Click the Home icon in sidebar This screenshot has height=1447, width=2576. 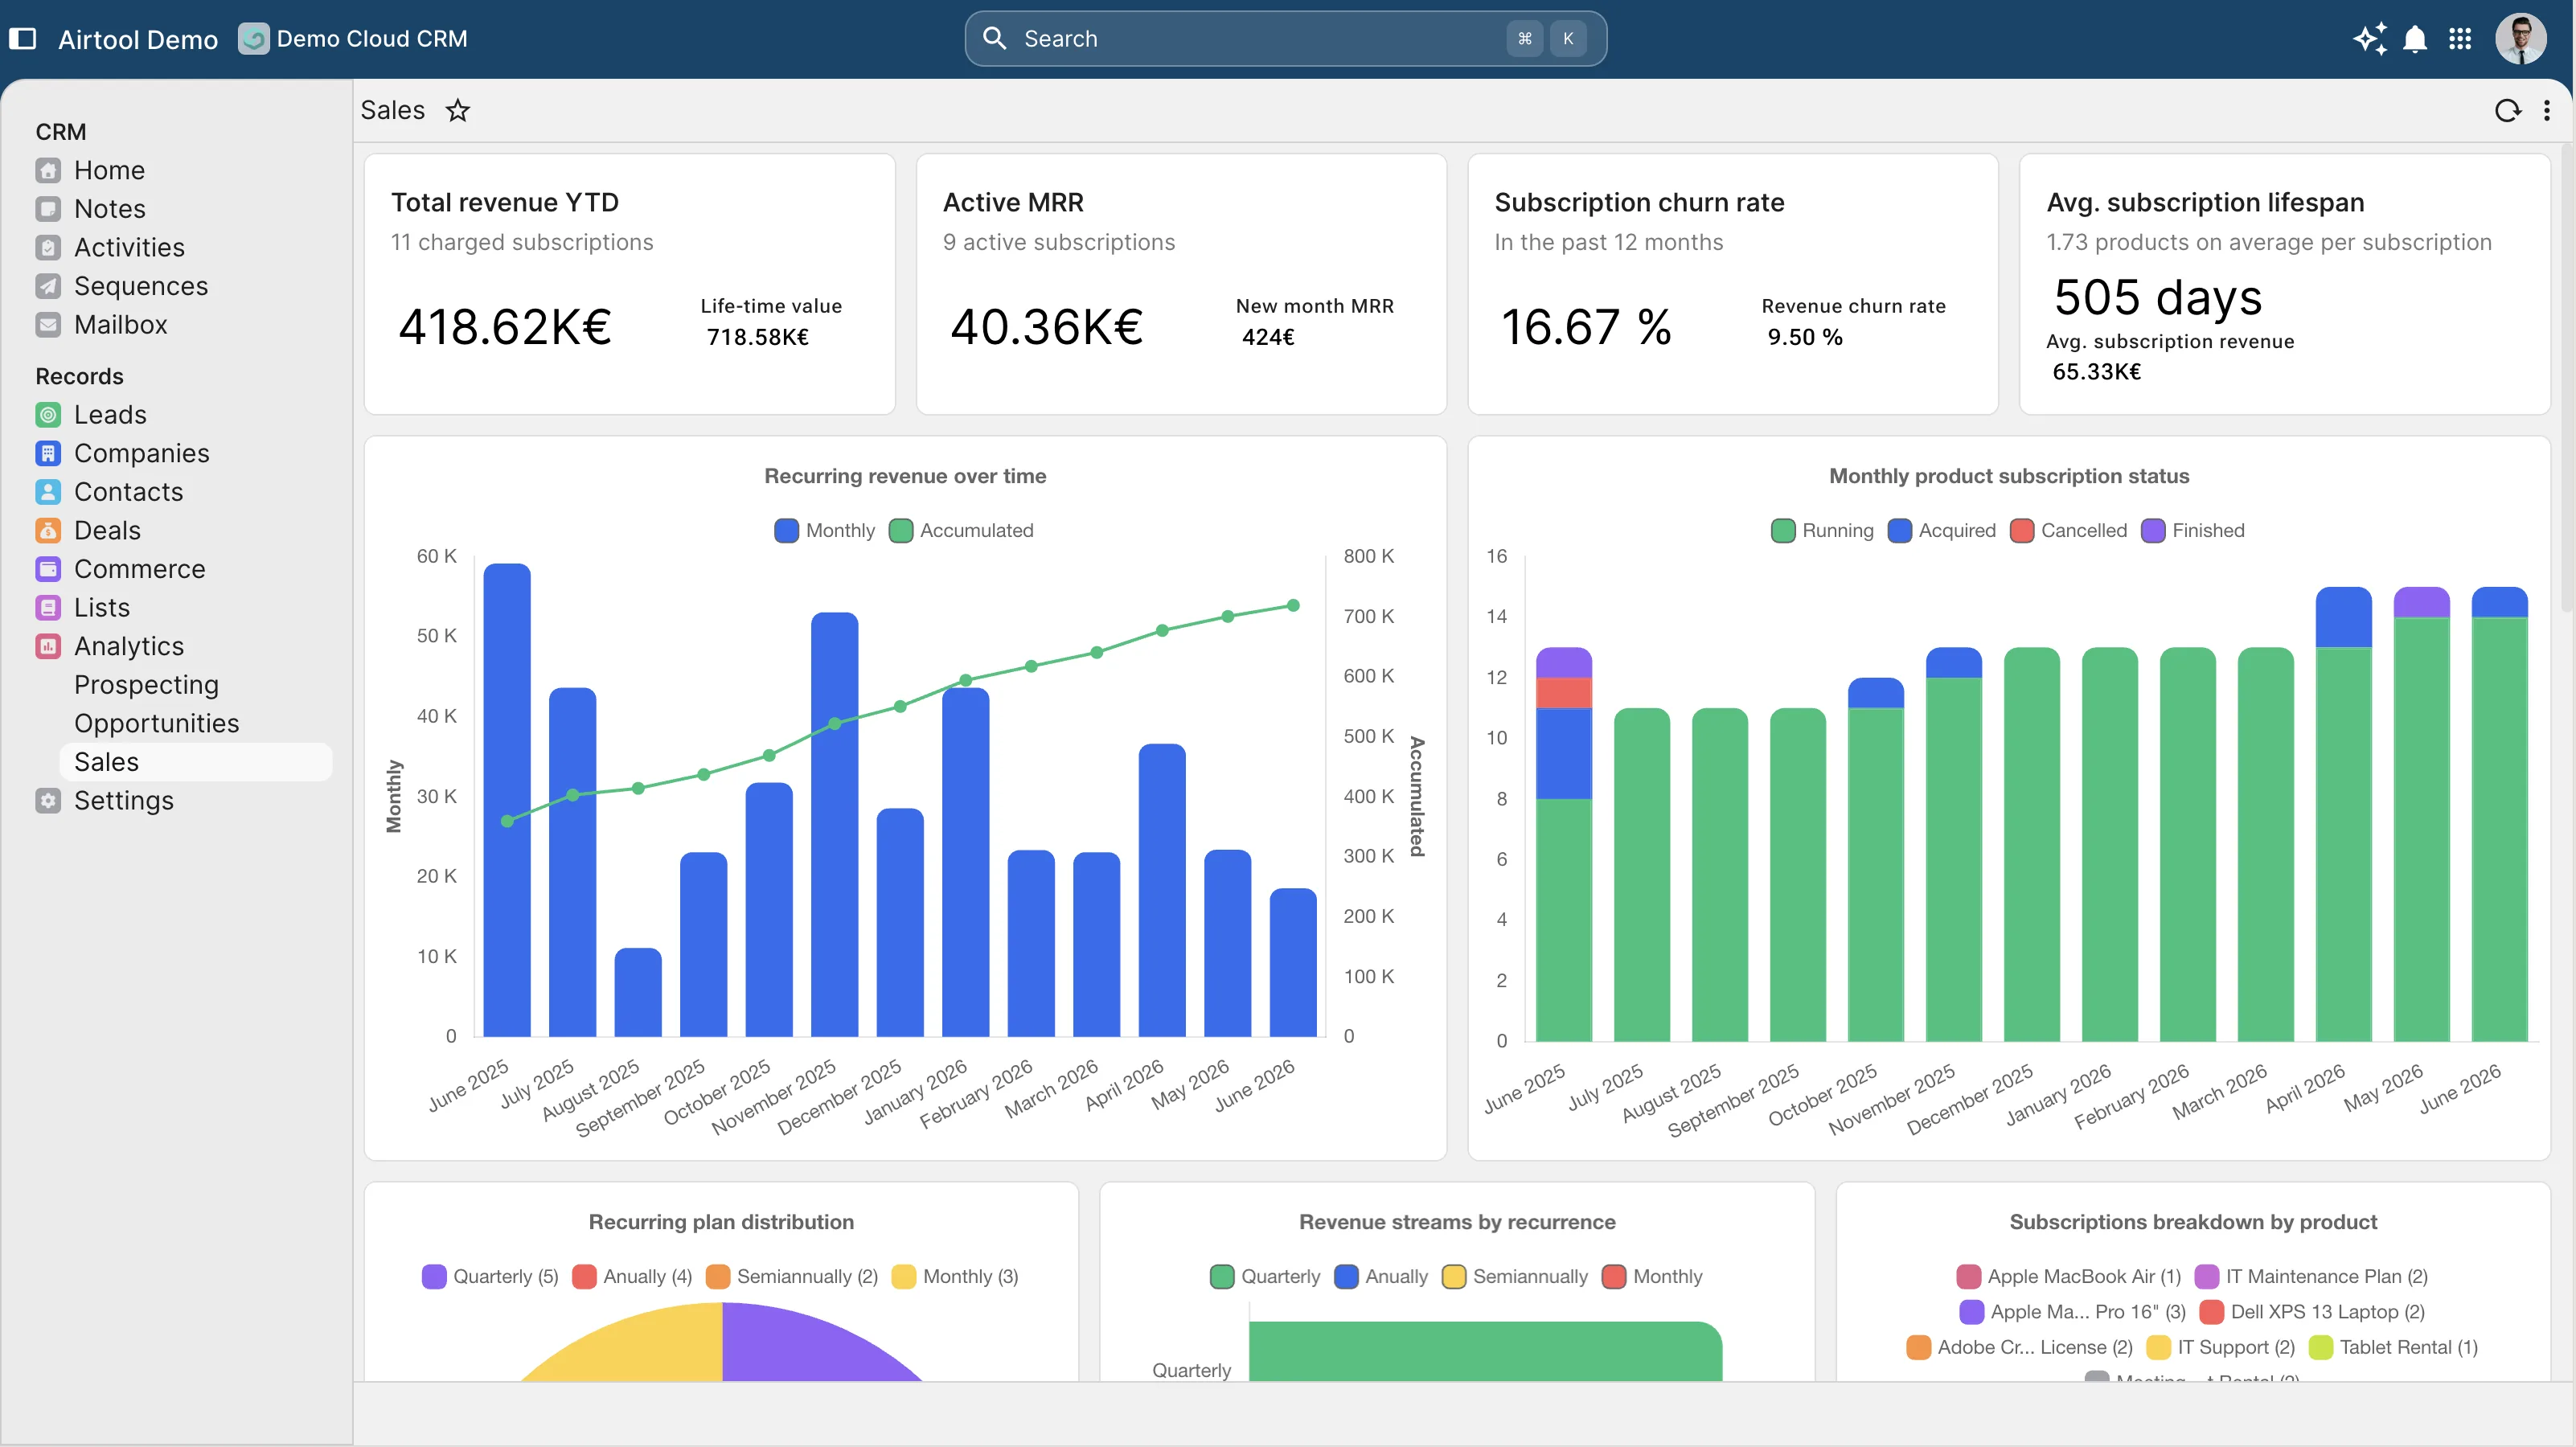click(x=48, y=171)
